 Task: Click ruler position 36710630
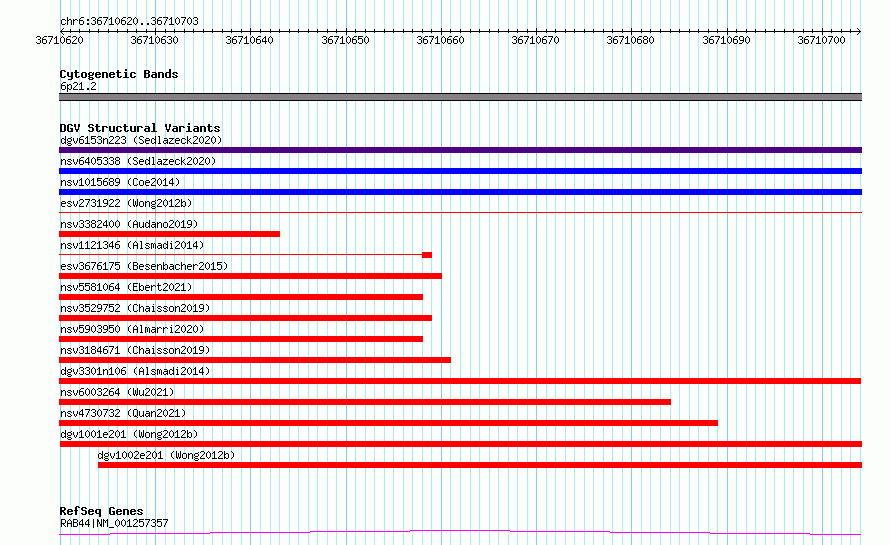click(154, 40)
